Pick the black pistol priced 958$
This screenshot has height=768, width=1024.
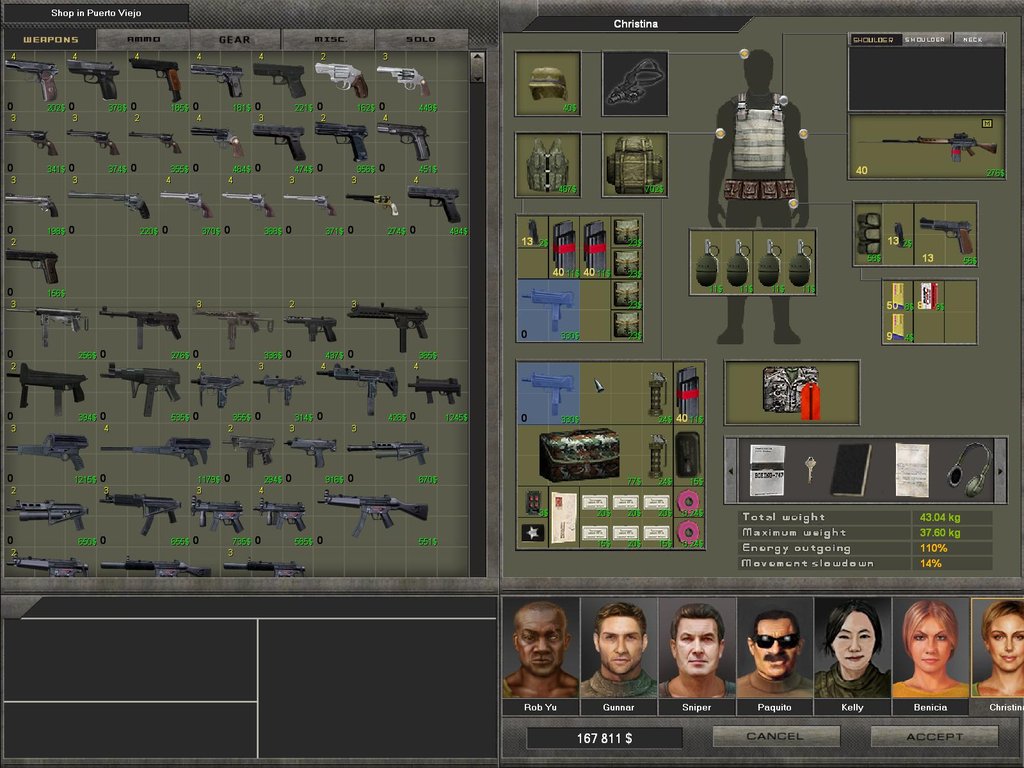tap(344, 144)
